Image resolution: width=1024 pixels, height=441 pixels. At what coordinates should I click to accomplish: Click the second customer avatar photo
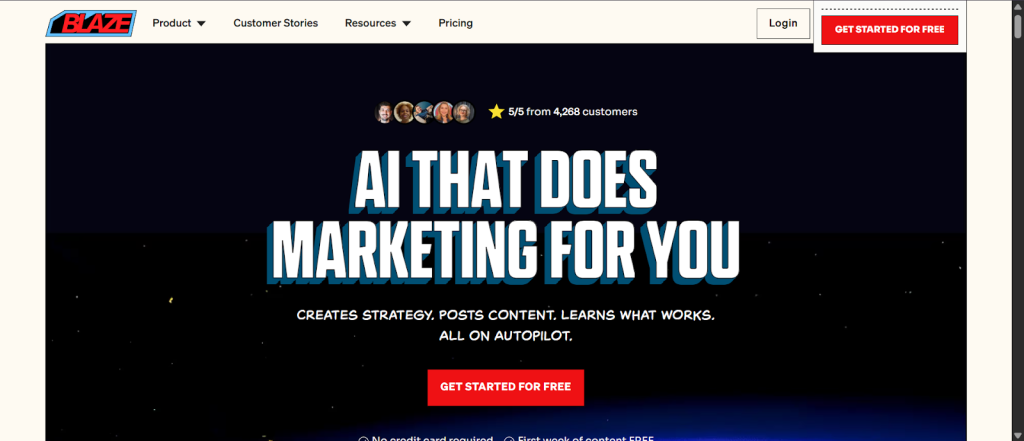point(404,112)
